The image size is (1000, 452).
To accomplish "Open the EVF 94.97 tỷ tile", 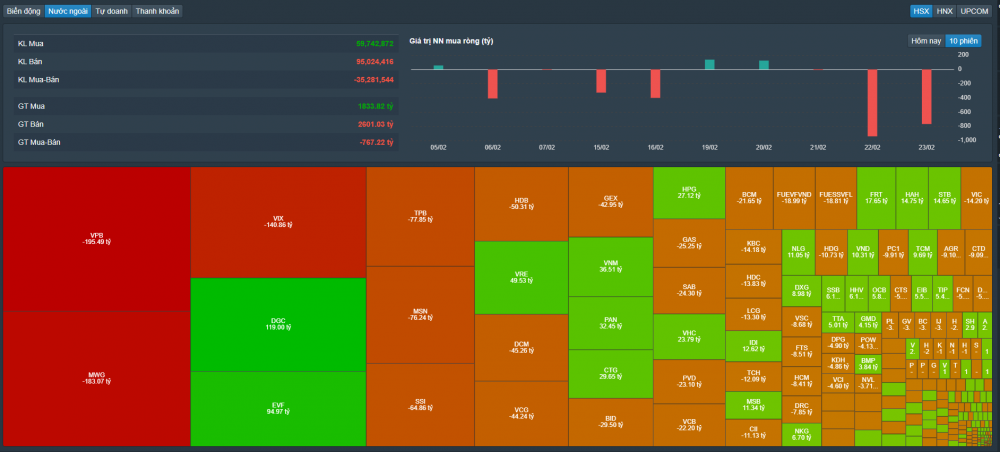I will click(x=278, y=409).
